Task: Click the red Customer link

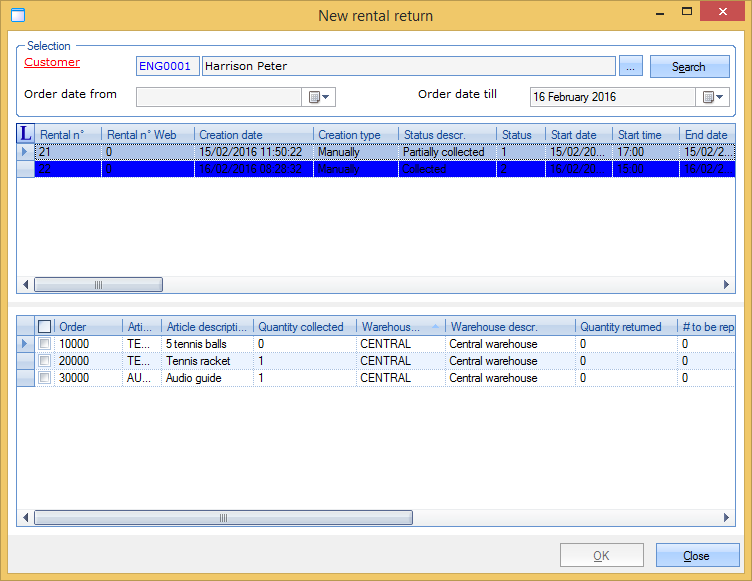Action: pos(52,62)
